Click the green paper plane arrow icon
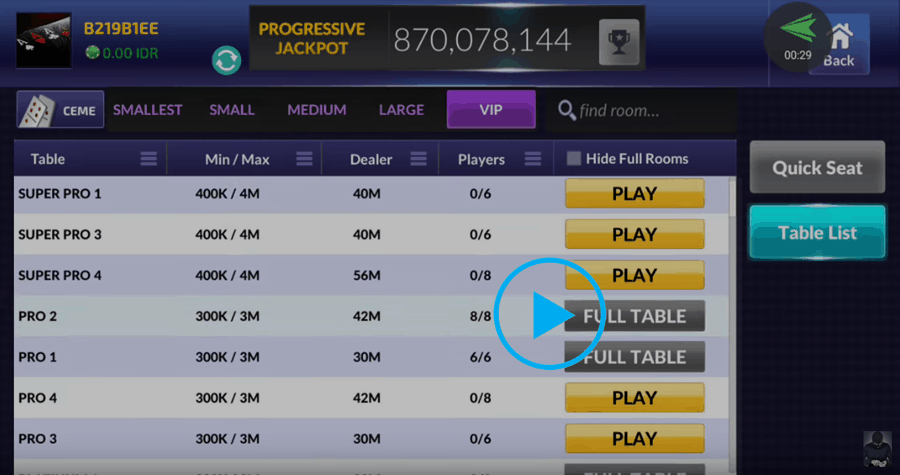Viewport: 900px width, 475px height. [798, 28]
